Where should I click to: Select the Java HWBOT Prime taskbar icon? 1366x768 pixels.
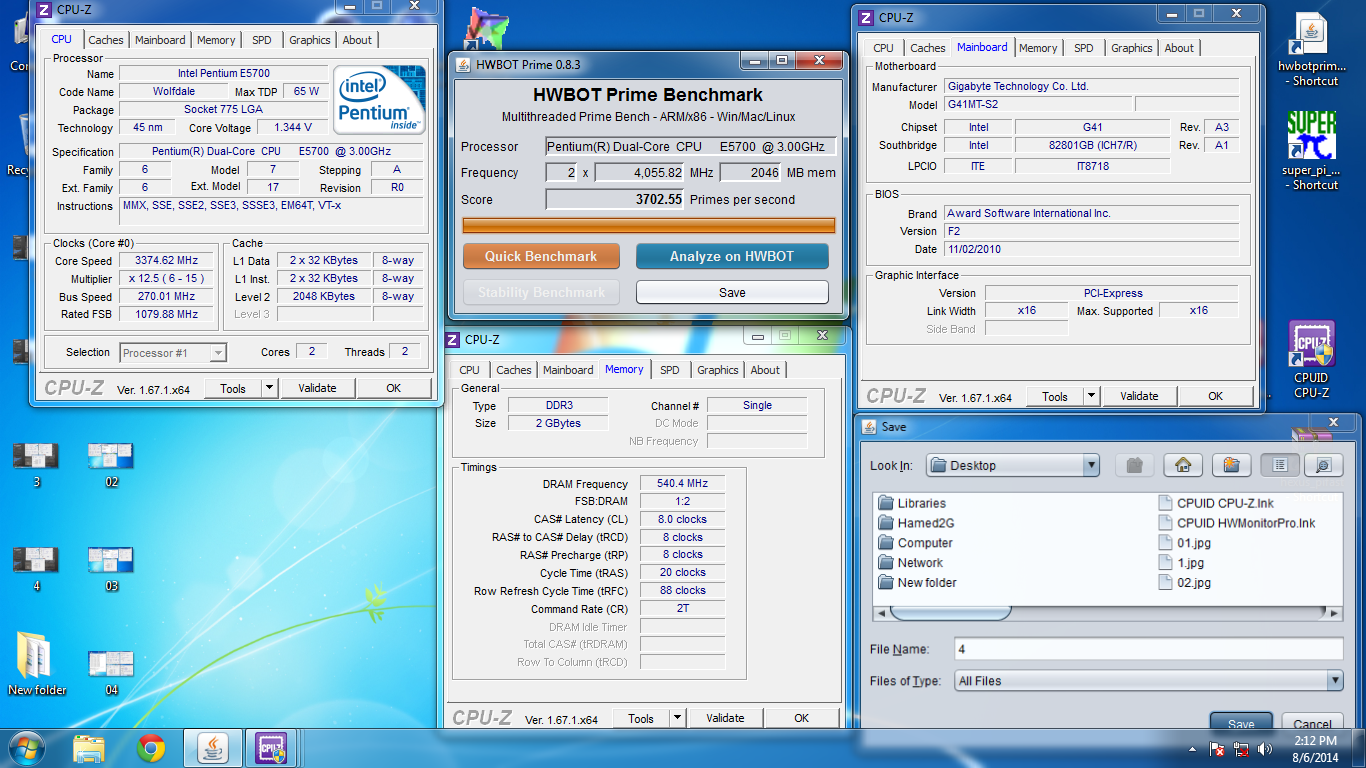point(212,748)
